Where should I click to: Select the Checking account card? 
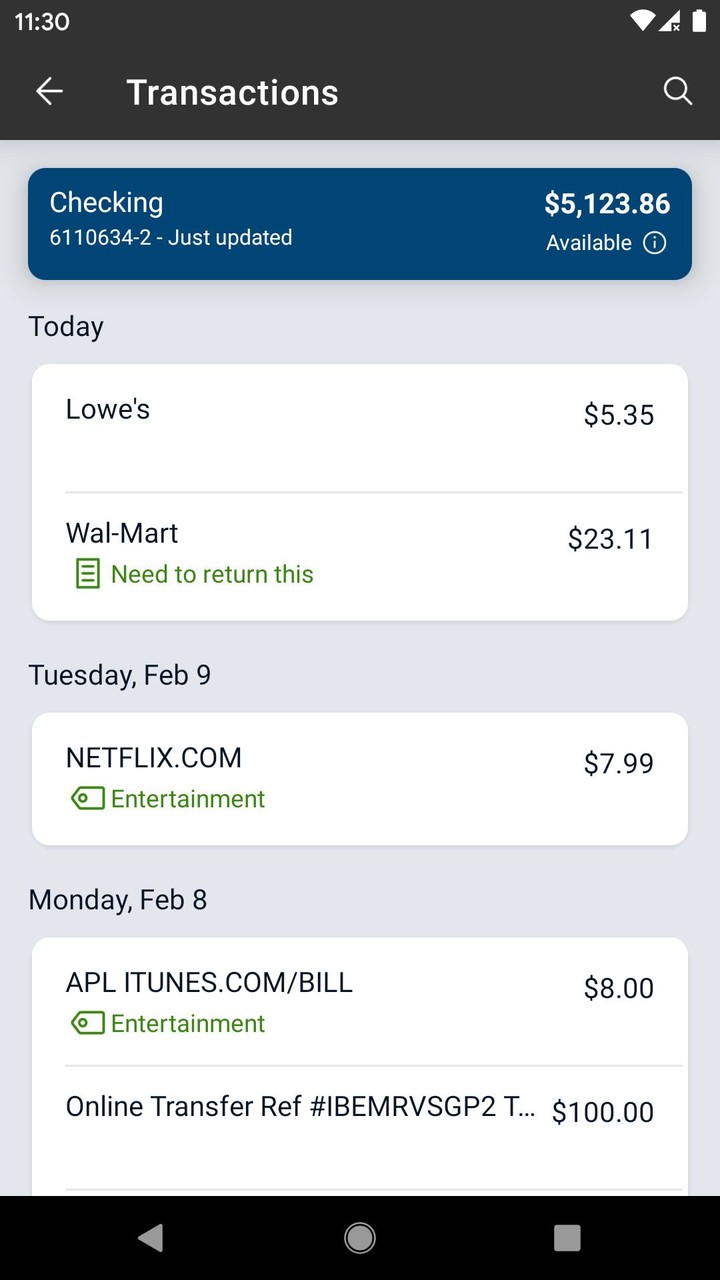click(300, 224)
